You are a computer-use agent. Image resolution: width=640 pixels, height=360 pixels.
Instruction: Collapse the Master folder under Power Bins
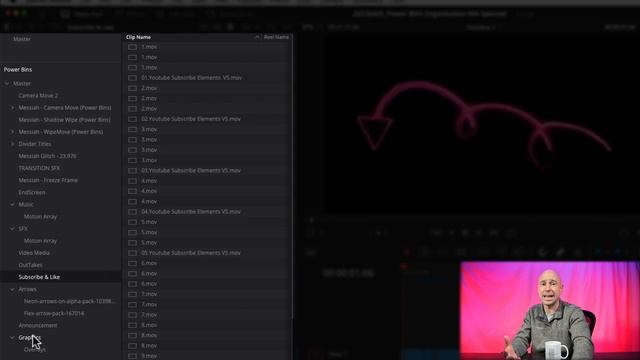[x=7, y=84]
